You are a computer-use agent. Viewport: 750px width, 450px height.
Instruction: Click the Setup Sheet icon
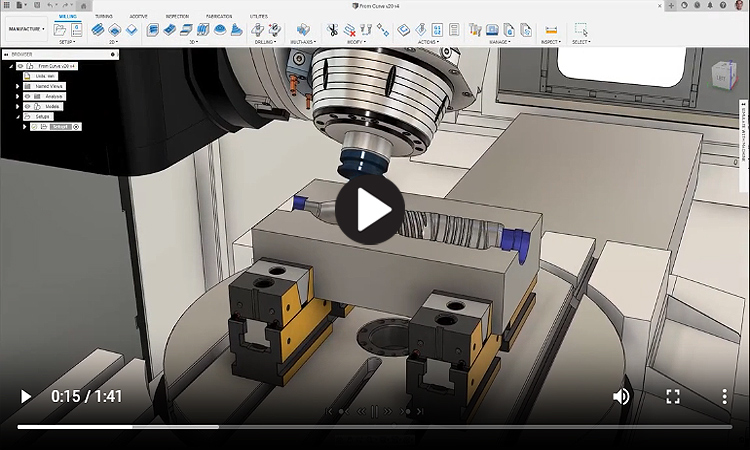point(454,30)
